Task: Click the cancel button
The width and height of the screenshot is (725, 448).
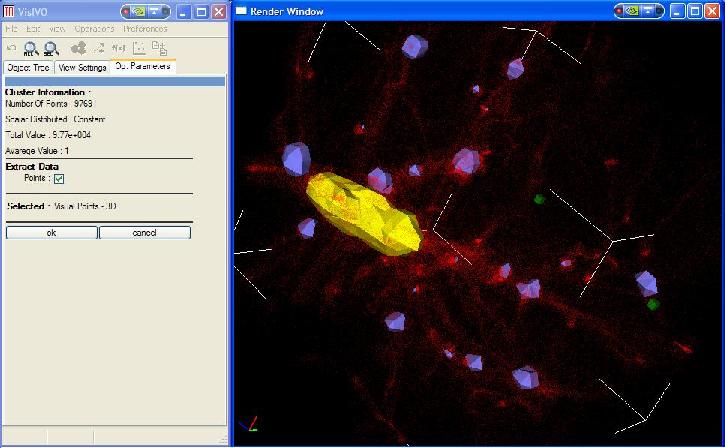Action: 145,233
